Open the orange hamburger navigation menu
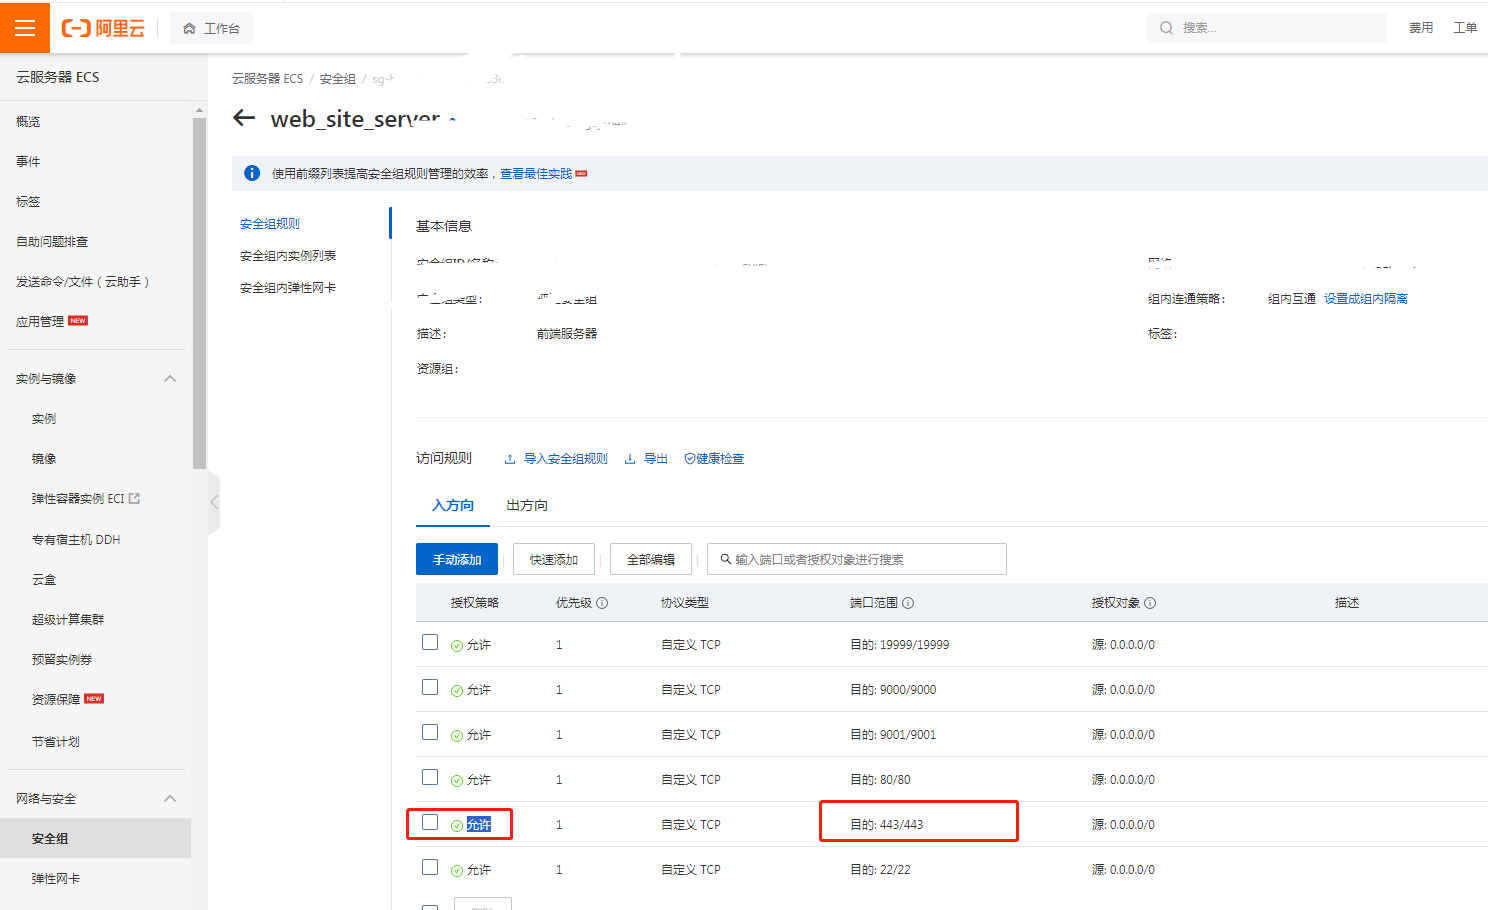The height and width of the screenshot is (910, 1488). pyautogui.click(x=25, y=27)
